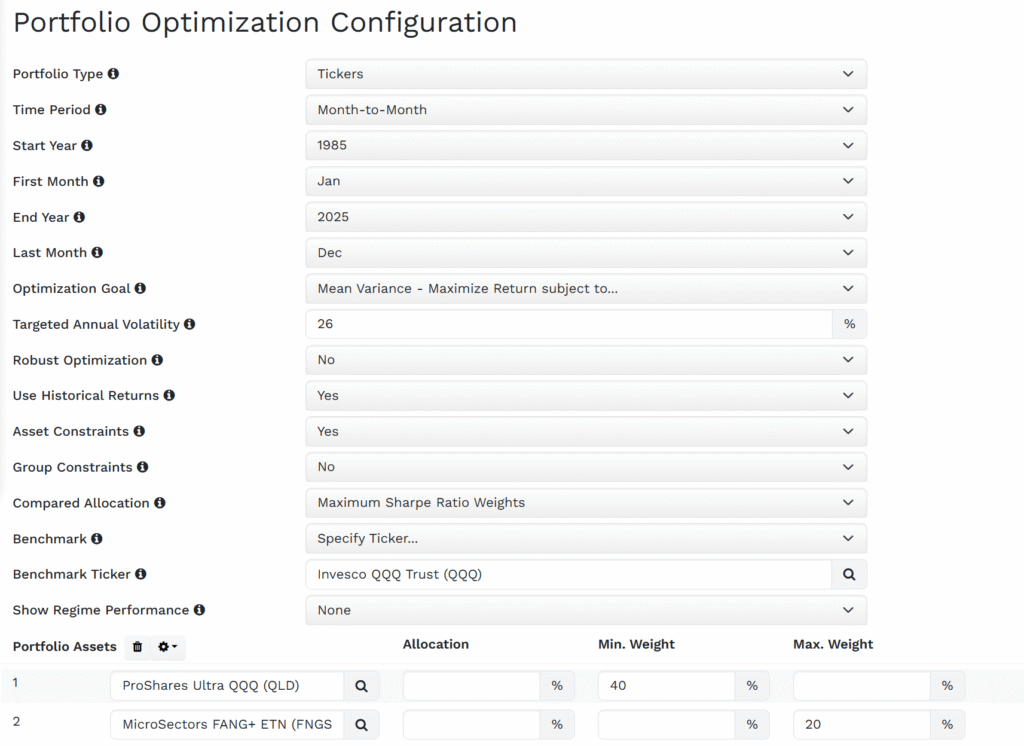The height and width of the screenshot is (746, 1024).
Task: Click the info icon beside Portfolio Type
Action: [x=113, y=74]
